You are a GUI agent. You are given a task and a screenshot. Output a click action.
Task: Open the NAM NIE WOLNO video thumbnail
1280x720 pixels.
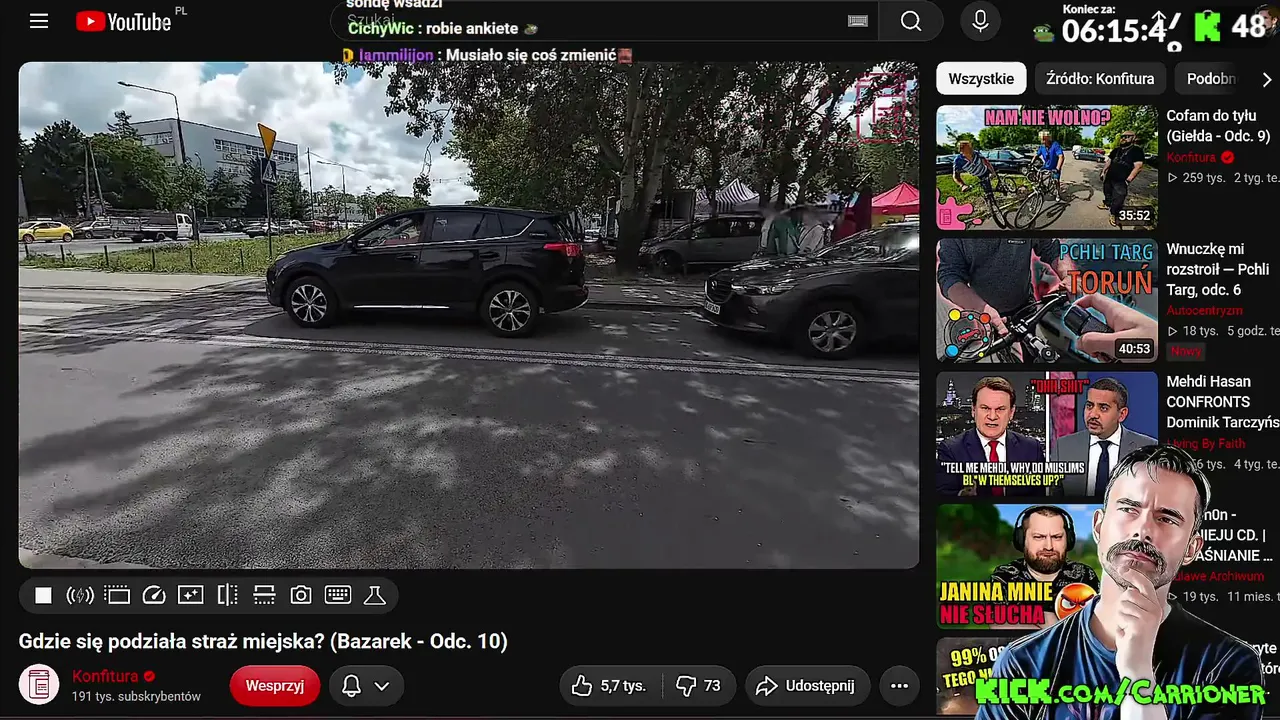coord(1047,167)
